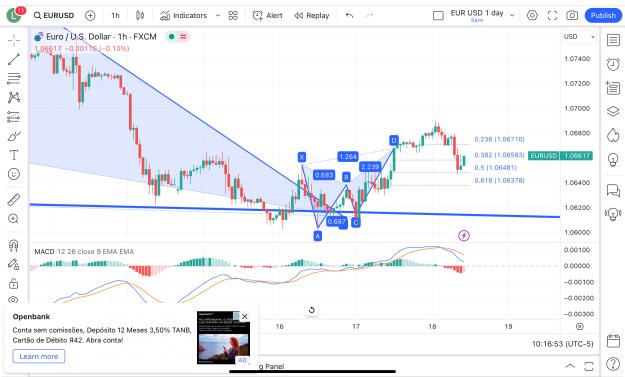Select the Euro / U.S. Dollar chart title
Viewport: 625px width, 377px height.
[101, 37]
